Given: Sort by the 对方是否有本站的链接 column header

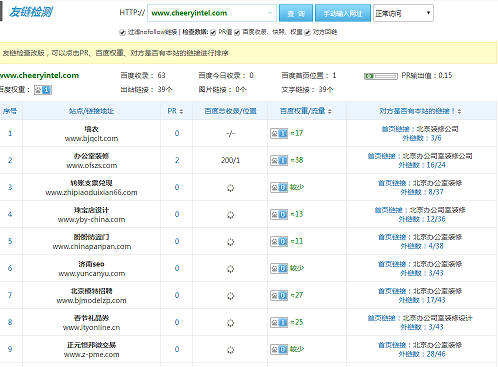Looking at the screenshot, I should pyautogui.click(x=420, y=111).
